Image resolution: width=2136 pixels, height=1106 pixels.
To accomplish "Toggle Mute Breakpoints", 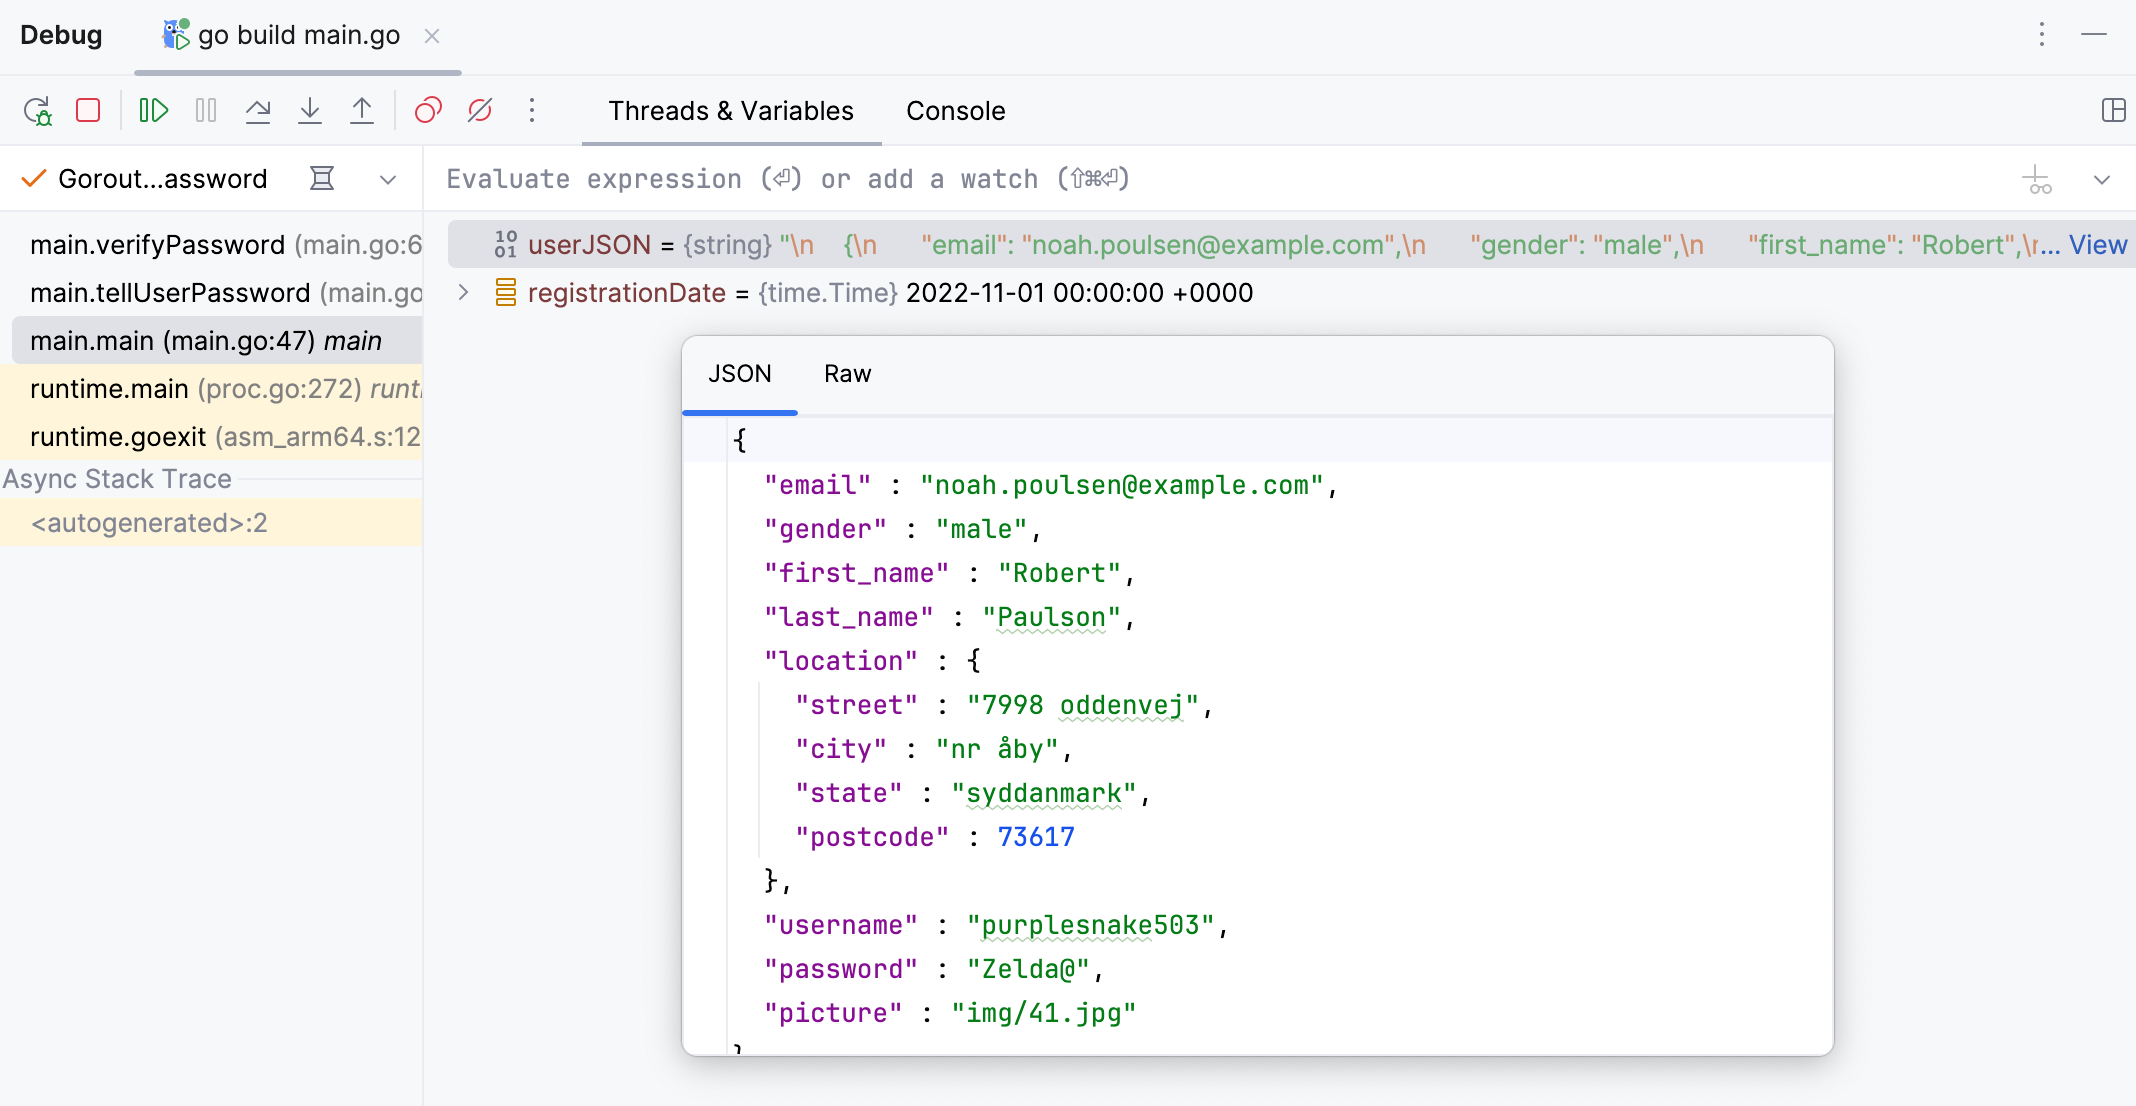I will pos(480,110).
